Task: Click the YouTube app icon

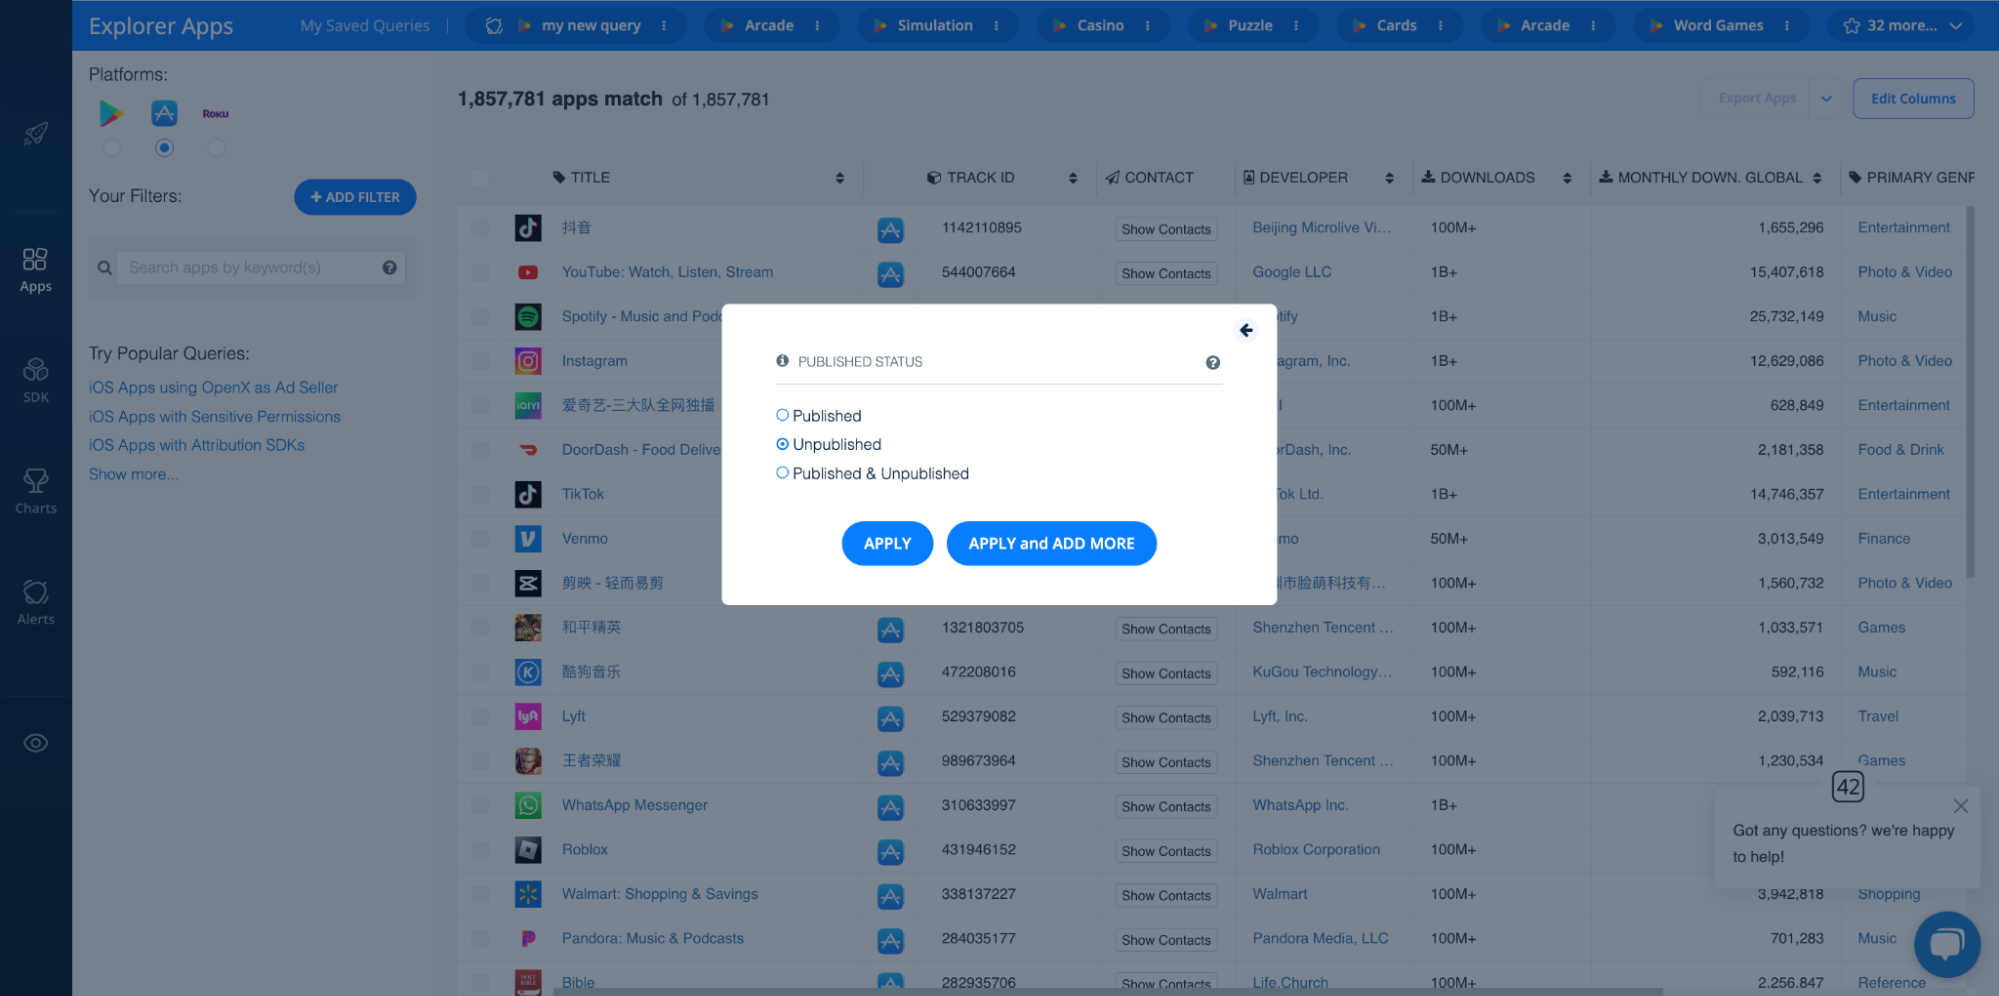Action: click(x=528, y=272)
